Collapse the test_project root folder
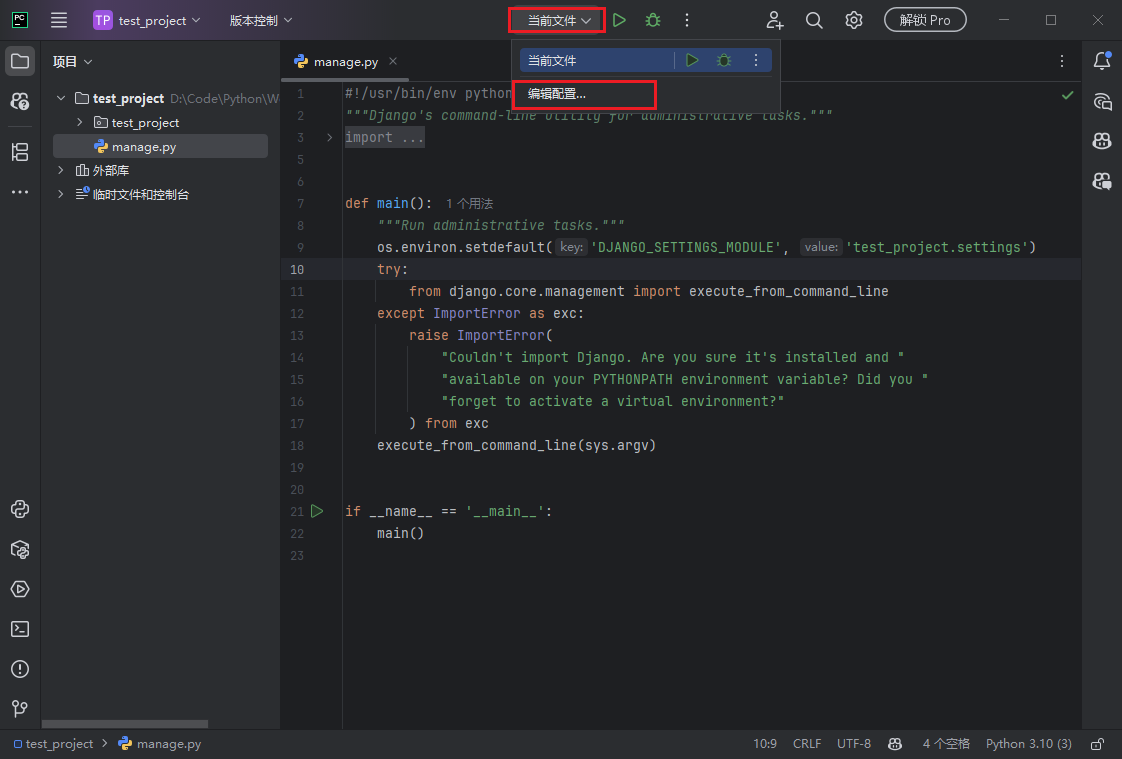 click(x=62, y=98)
